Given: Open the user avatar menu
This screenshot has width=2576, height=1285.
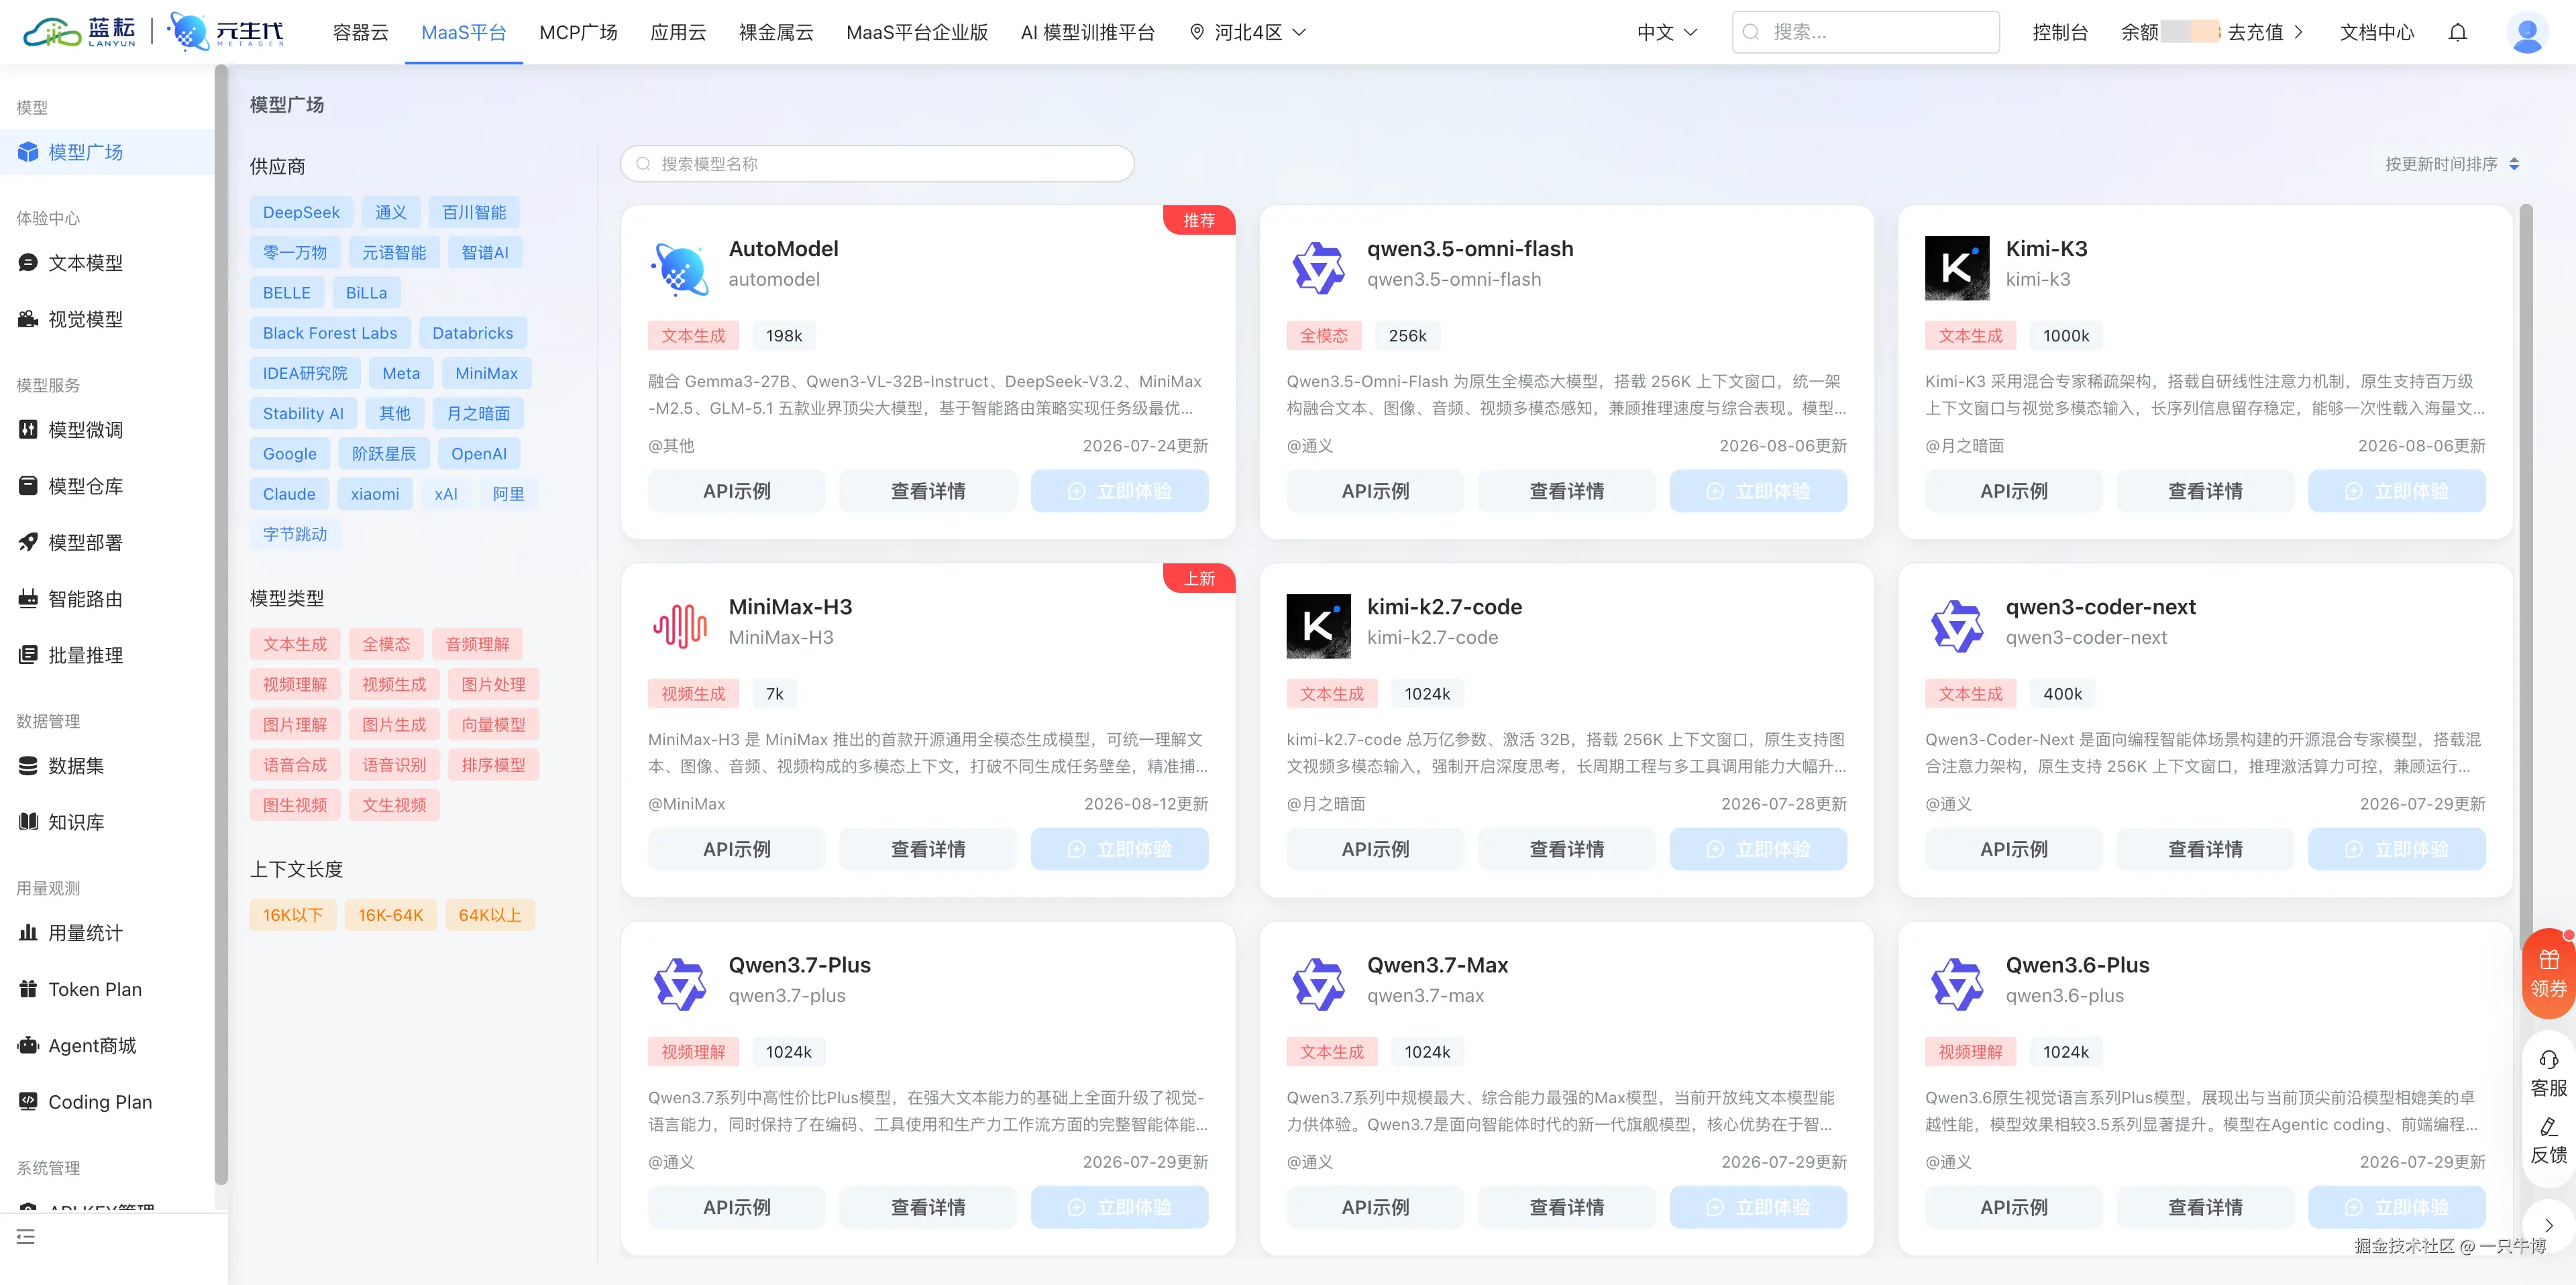Looking at the screenshot, I should (x=2527, y=33).
